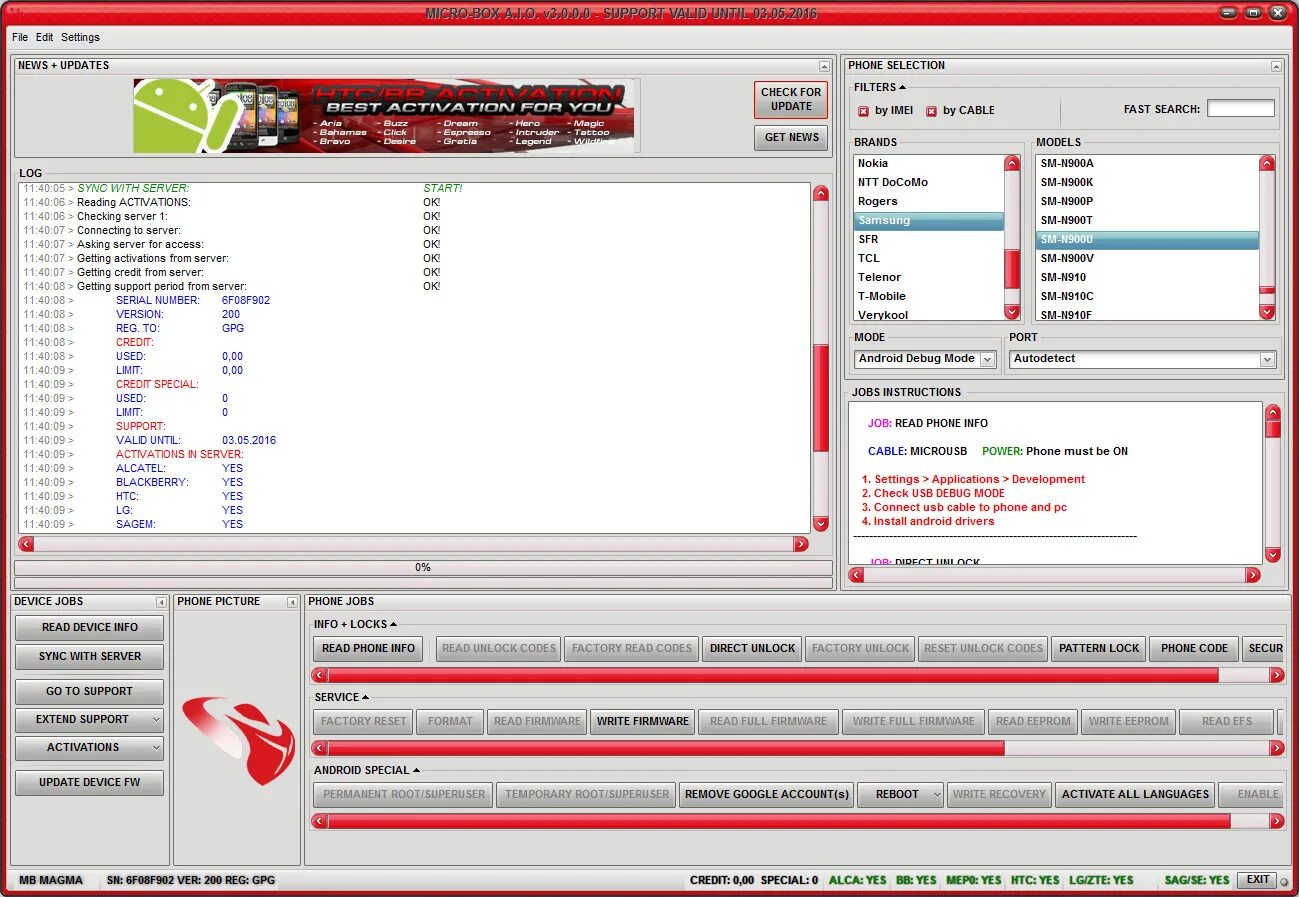The width and height of the screenshot is (1299, 897).
Task: Click the Exit button
Action: [x=1258, y=880]
